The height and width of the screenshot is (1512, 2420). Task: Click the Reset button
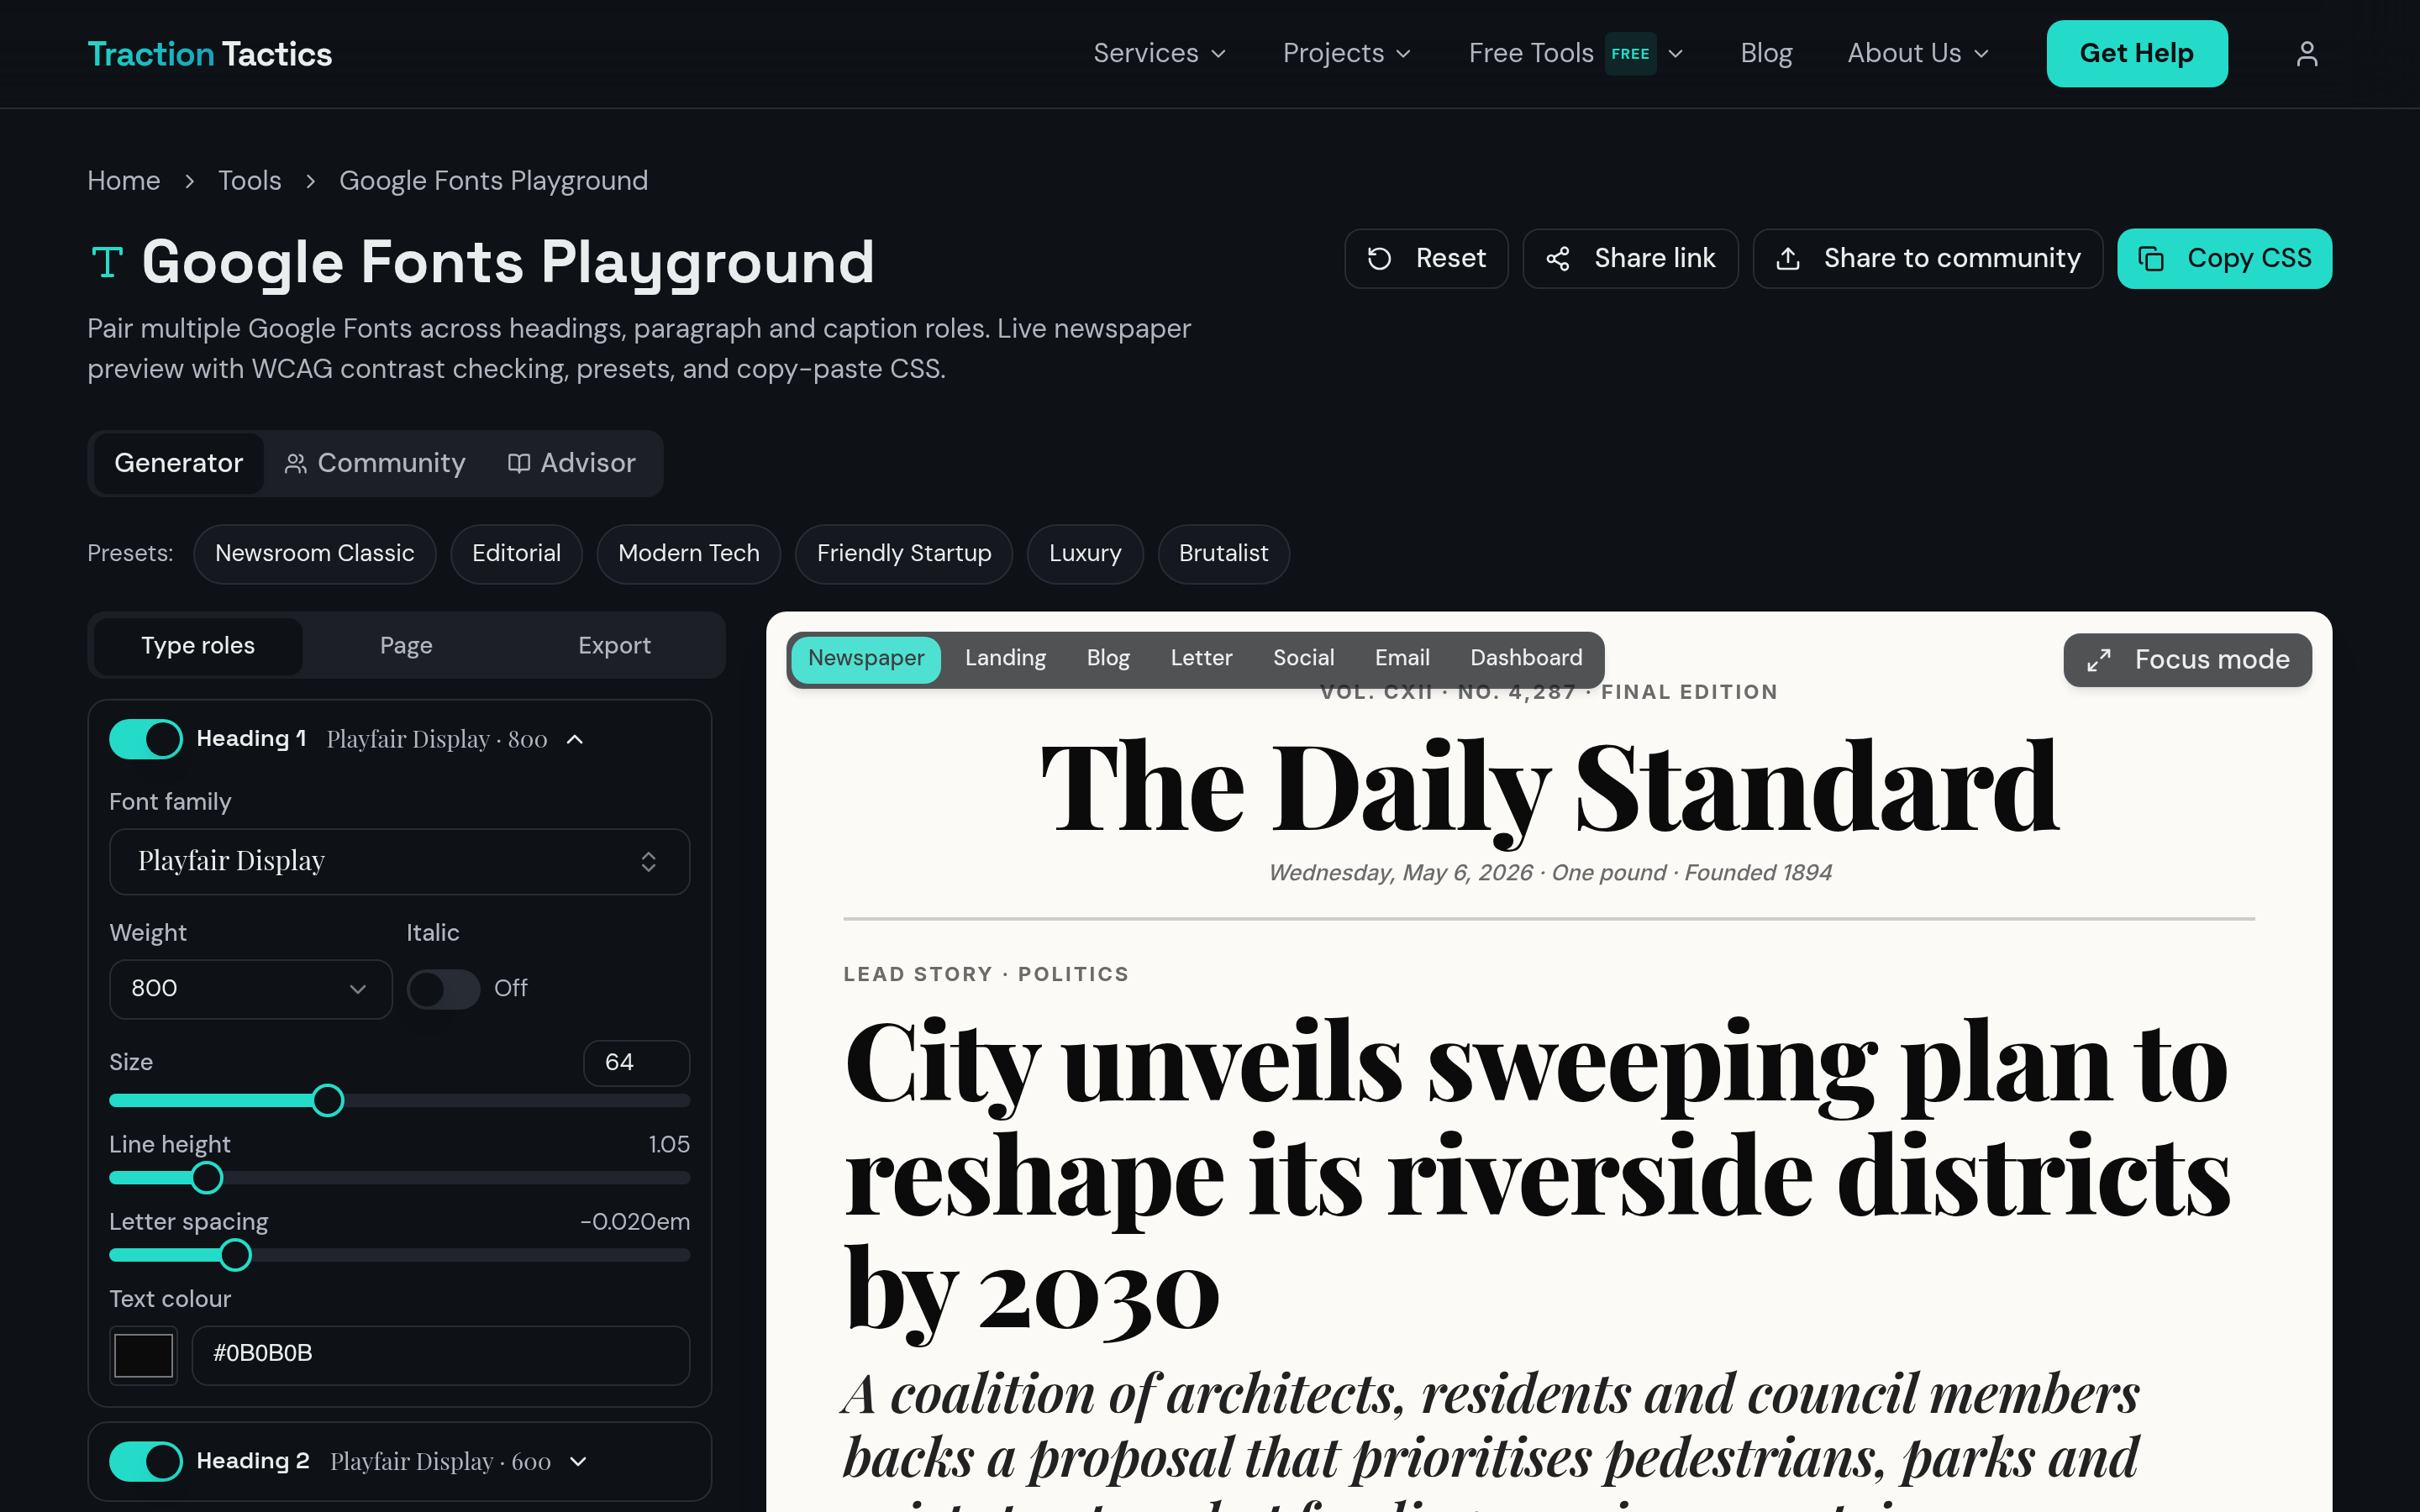[x=1426, y=259]
